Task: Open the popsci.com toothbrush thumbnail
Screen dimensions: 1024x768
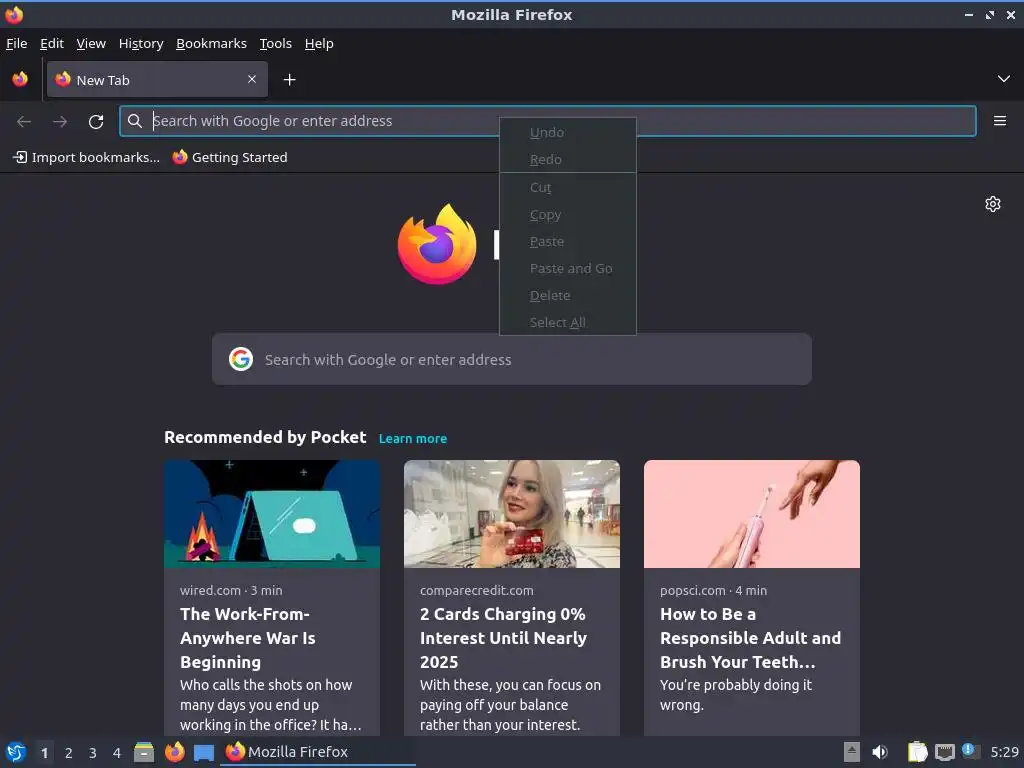Action: click(752, 514)
